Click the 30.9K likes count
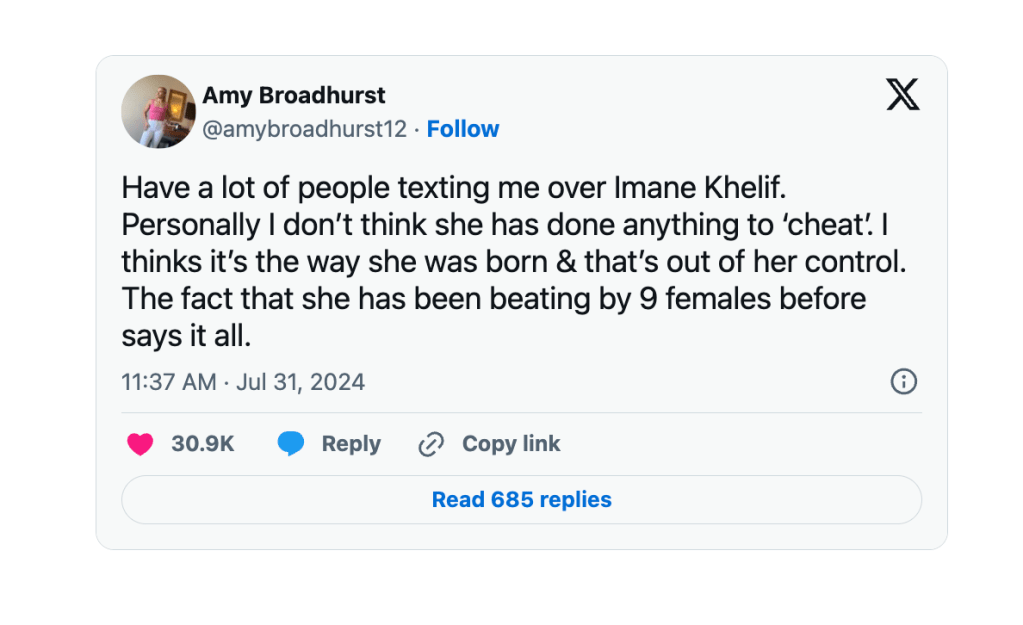 (203, 444)
